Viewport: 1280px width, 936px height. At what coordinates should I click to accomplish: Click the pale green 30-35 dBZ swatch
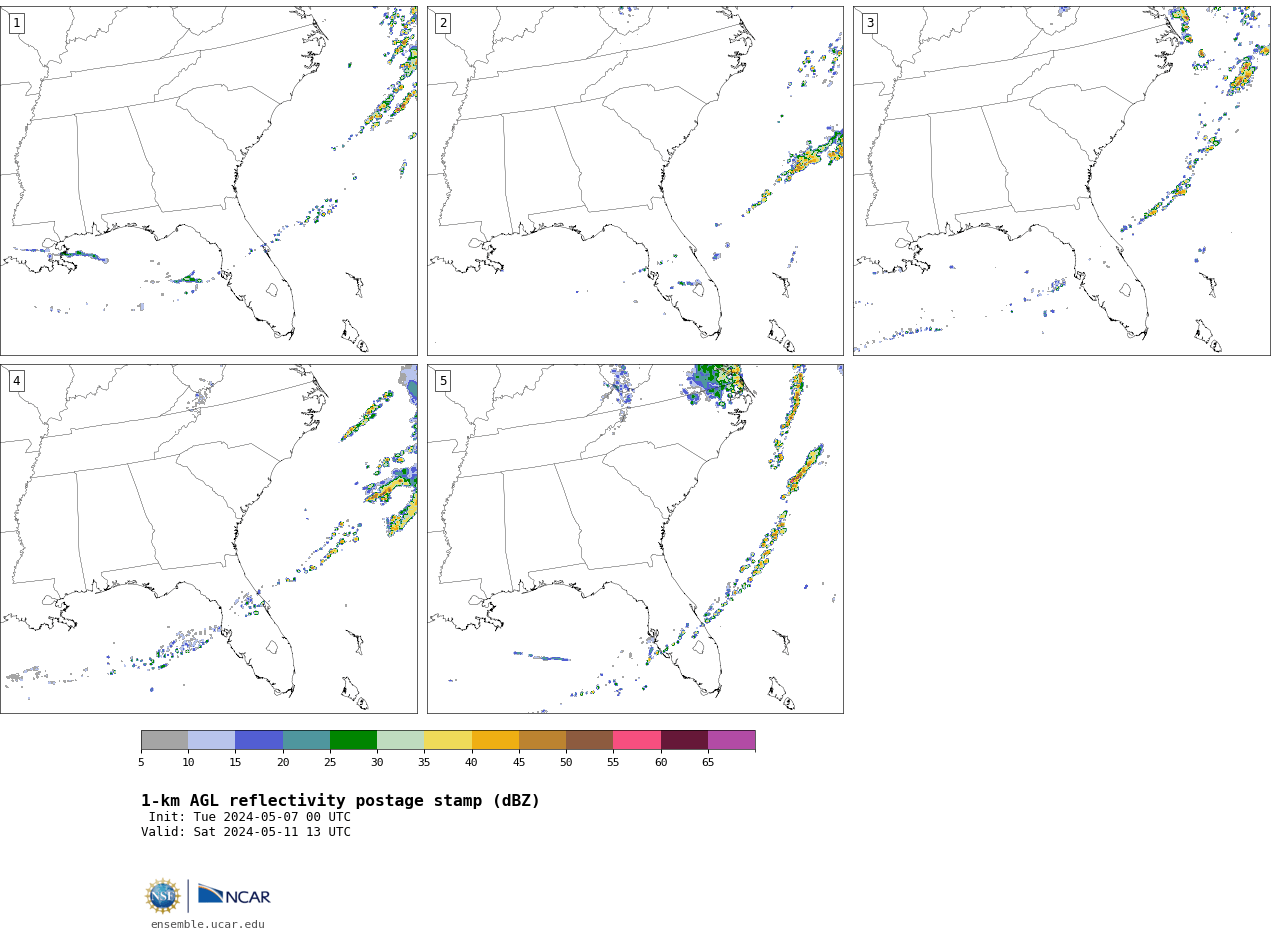401,740
